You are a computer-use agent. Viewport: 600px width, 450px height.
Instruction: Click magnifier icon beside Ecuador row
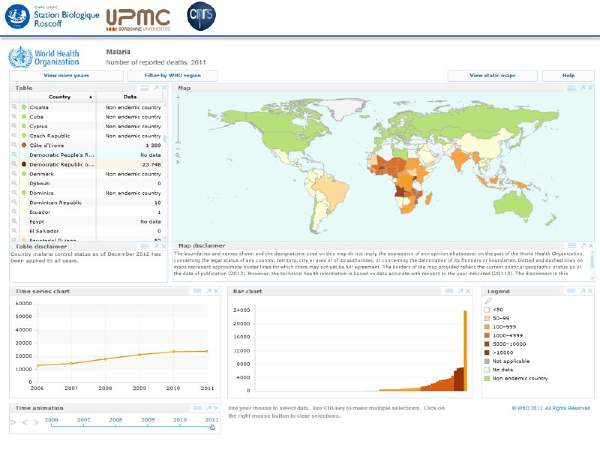pyautogui.click(x=14, y=212)
